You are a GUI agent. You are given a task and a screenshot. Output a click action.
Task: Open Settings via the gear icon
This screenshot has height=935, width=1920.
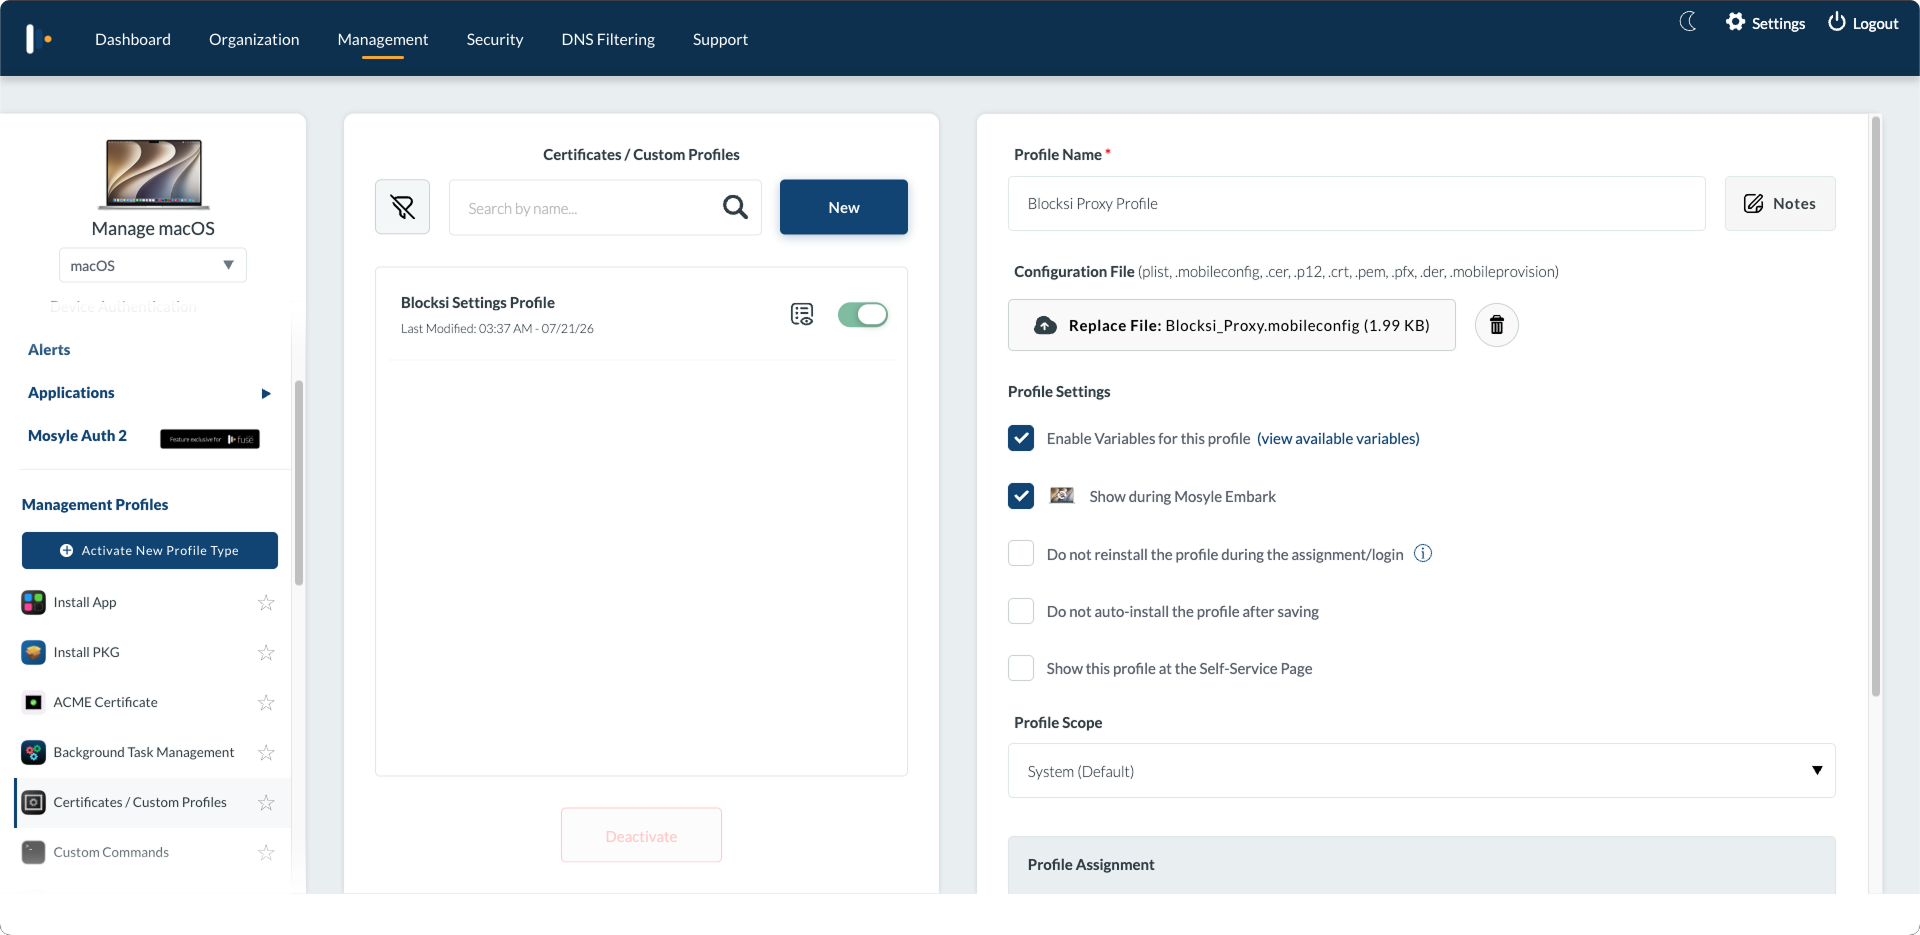click(x=1735, y=22)
